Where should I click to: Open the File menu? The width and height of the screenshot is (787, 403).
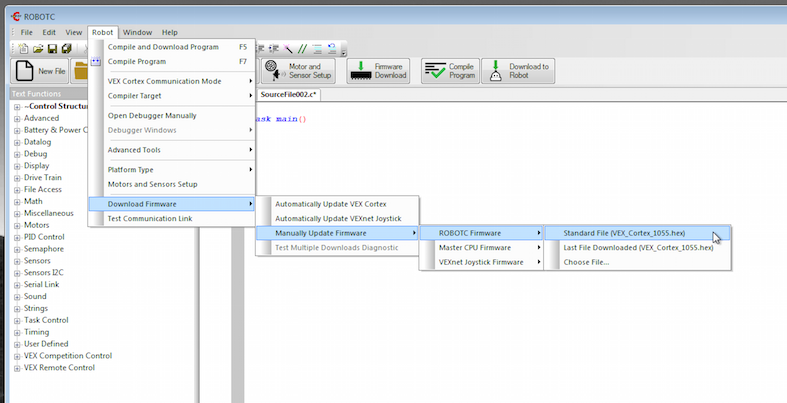tap(27, 32)
